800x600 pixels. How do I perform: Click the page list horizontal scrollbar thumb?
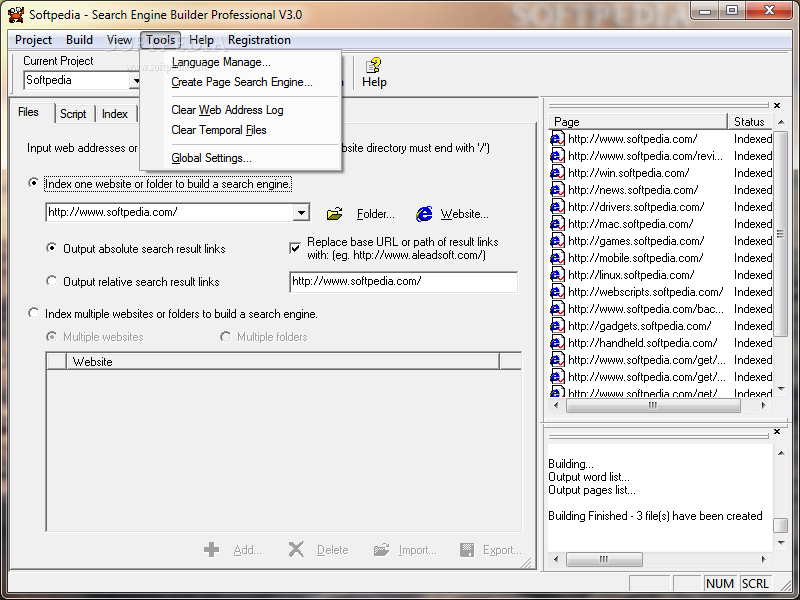coord(653,406)
